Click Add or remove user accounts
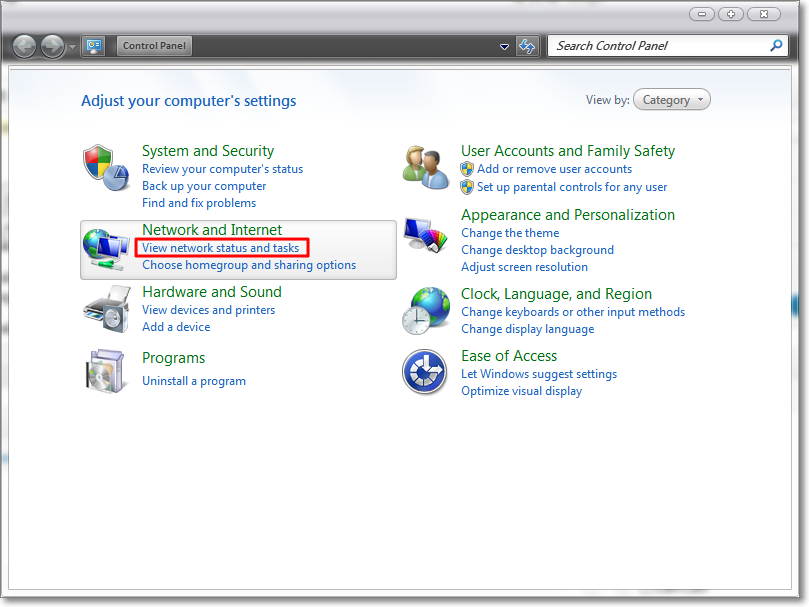Image resolution: width=809 pixels, height=607 pixels. tap(555, 169)
